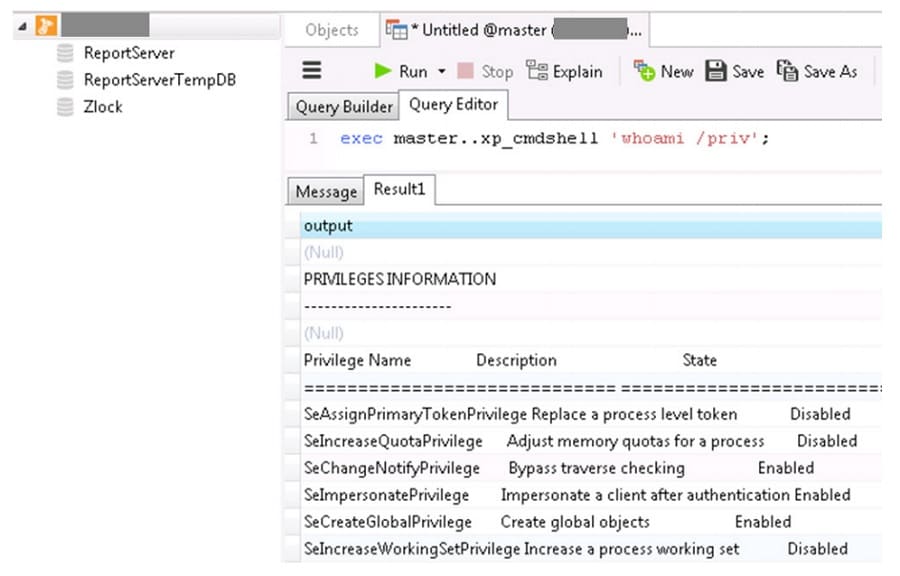Switch to the Message tab
This screenshot has width=900, height=576.
pos(326,191)
